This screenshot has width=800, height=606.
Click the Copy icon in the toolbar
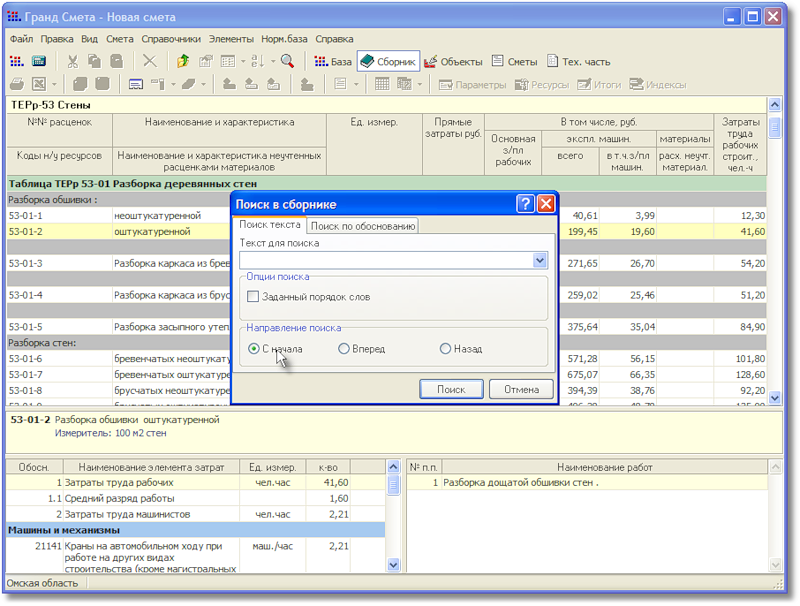[x=94, y=62]
